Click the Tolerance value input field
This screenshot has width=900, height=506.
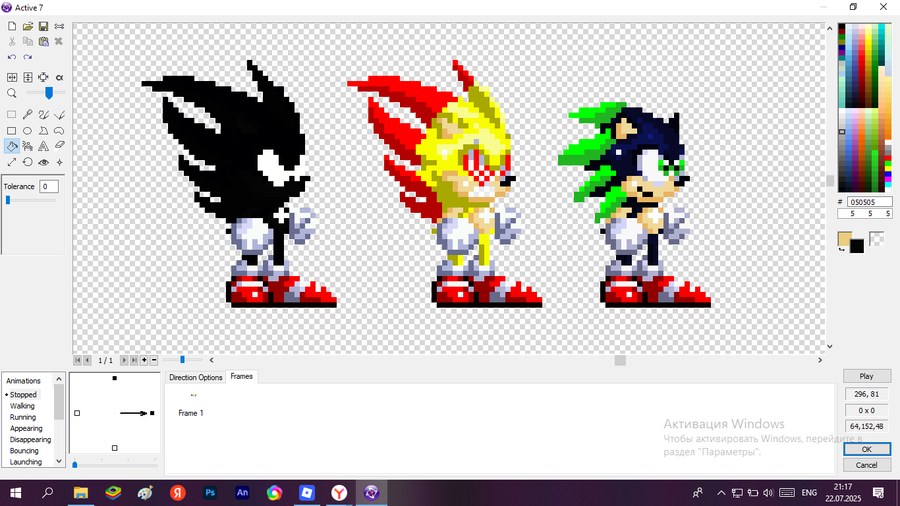[x=49, y=186]
